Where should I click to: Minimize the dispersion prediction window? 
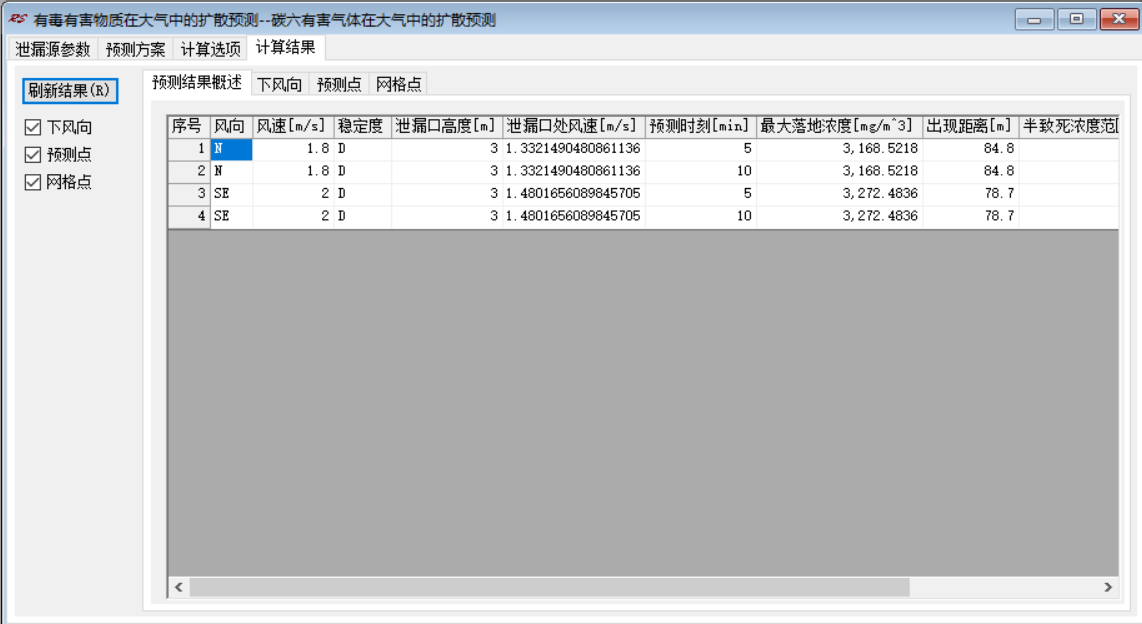(x=1034, y=20)
